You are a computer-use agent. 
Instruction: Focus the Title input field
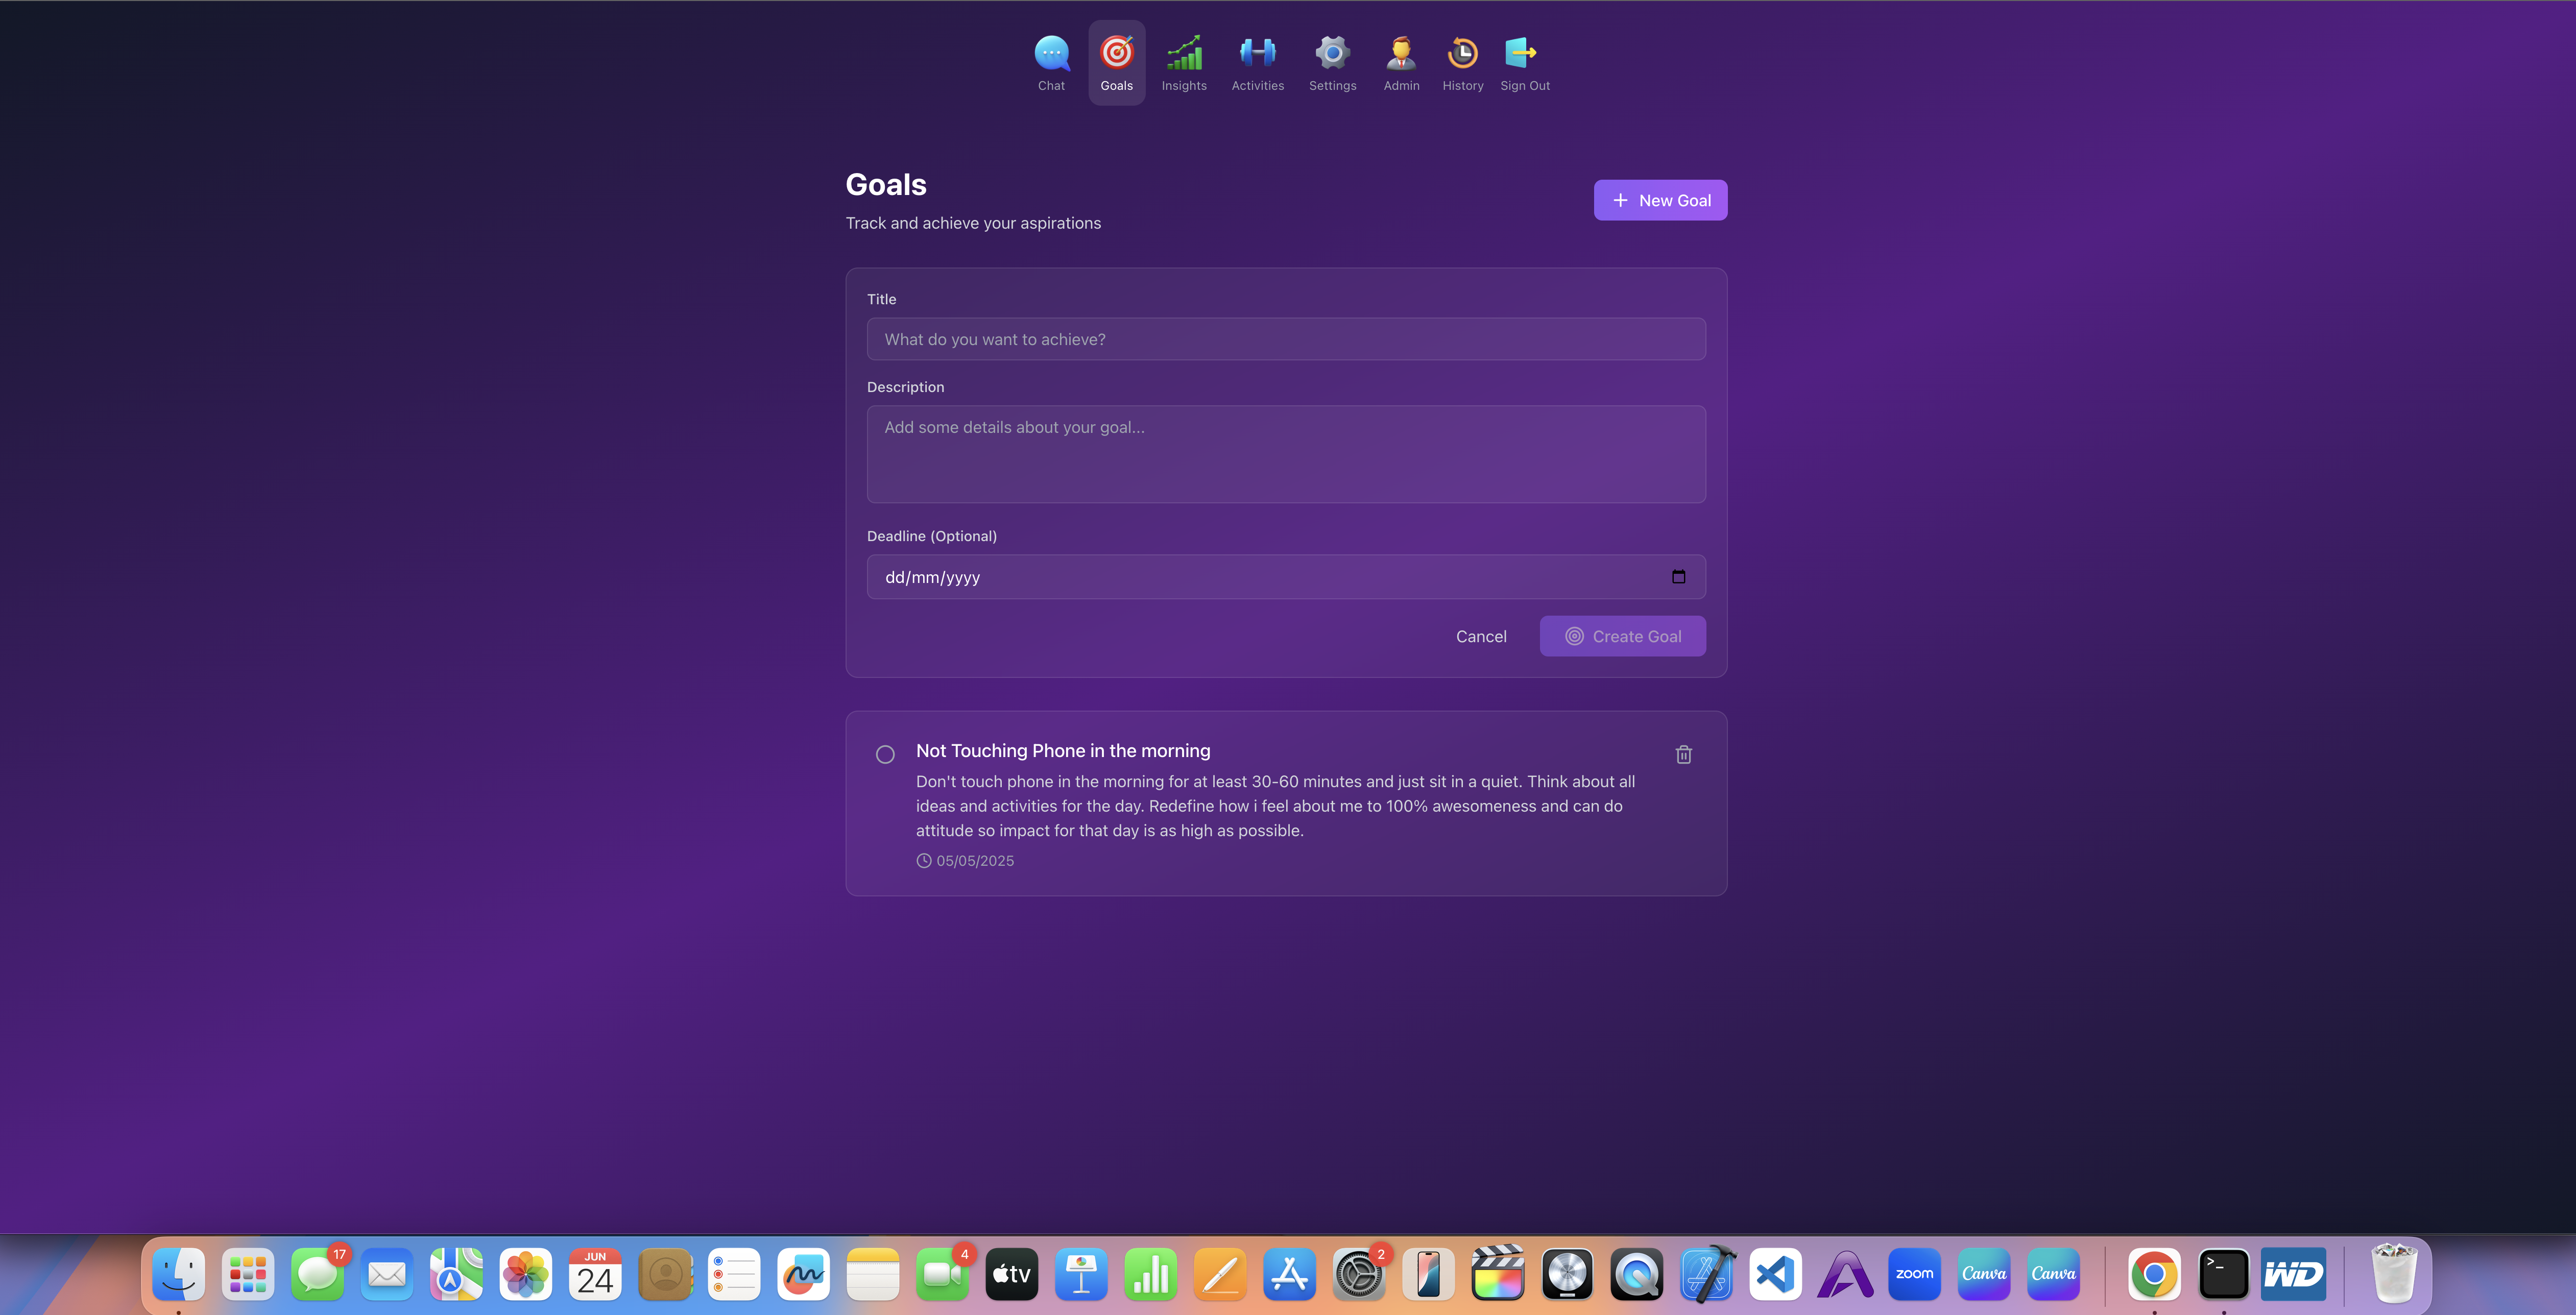pyautogui.click(x=1286, y=339)
